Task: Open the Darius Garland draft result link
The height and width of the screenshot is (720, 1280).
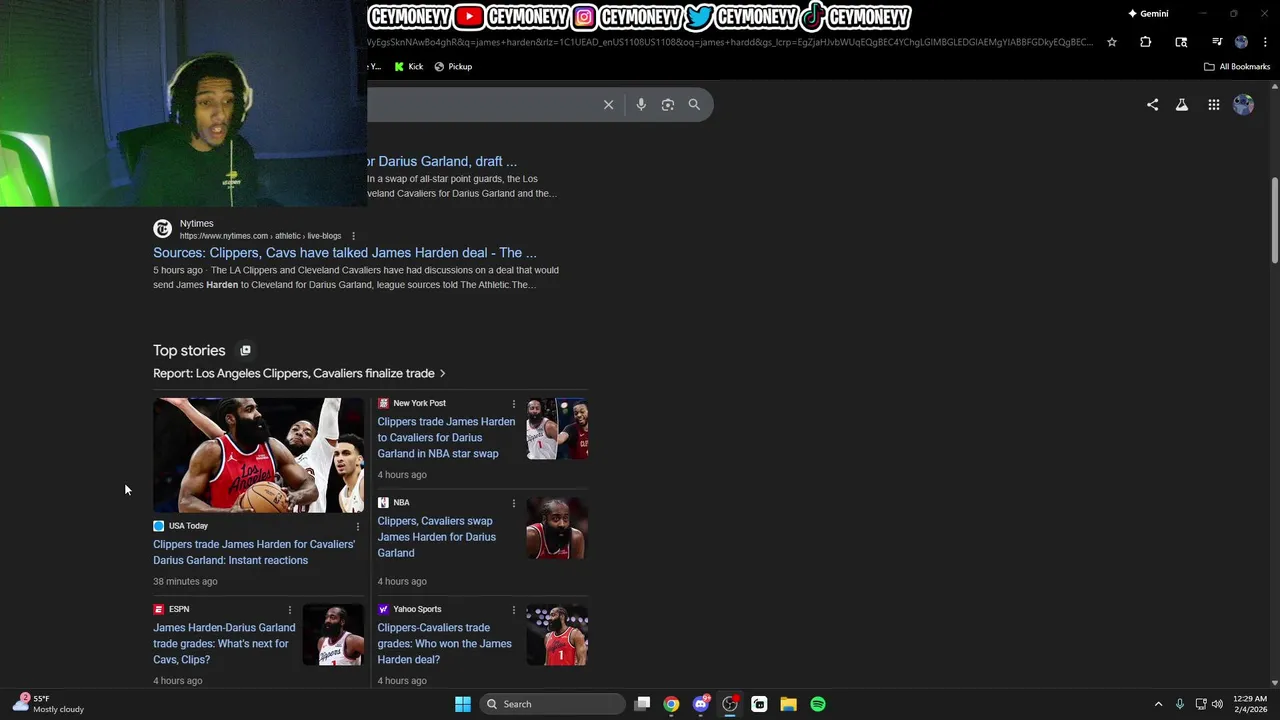Action: point(442,161)
